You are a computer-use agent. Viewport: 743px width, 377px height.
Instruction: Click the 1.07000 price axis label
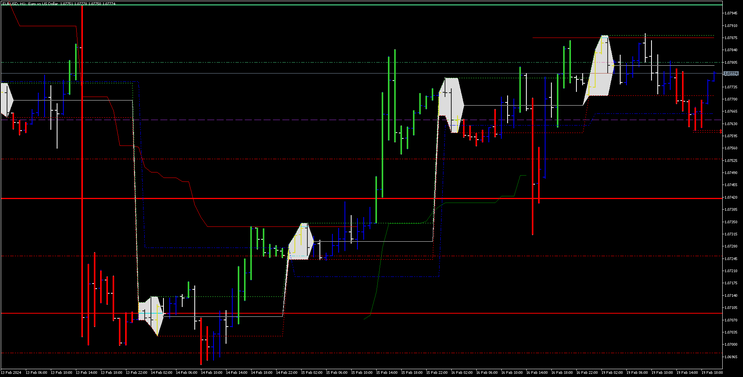pyautogui.click(x=731, y=344)
